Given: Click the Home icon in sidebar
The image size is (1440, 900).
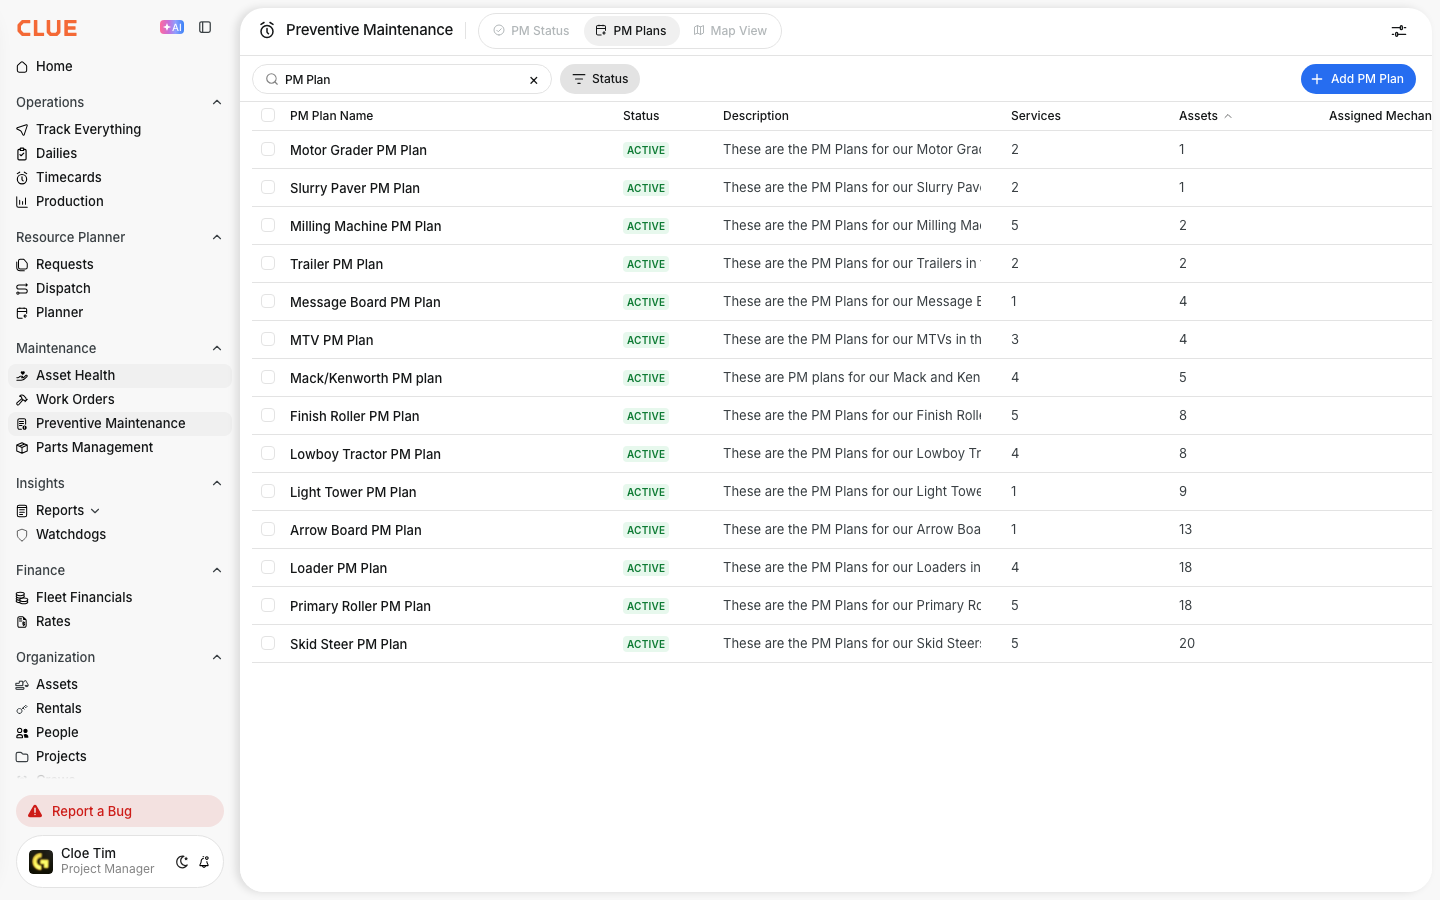Looking at the screenshot, I should pyautogui.click(x=22, y=67).
